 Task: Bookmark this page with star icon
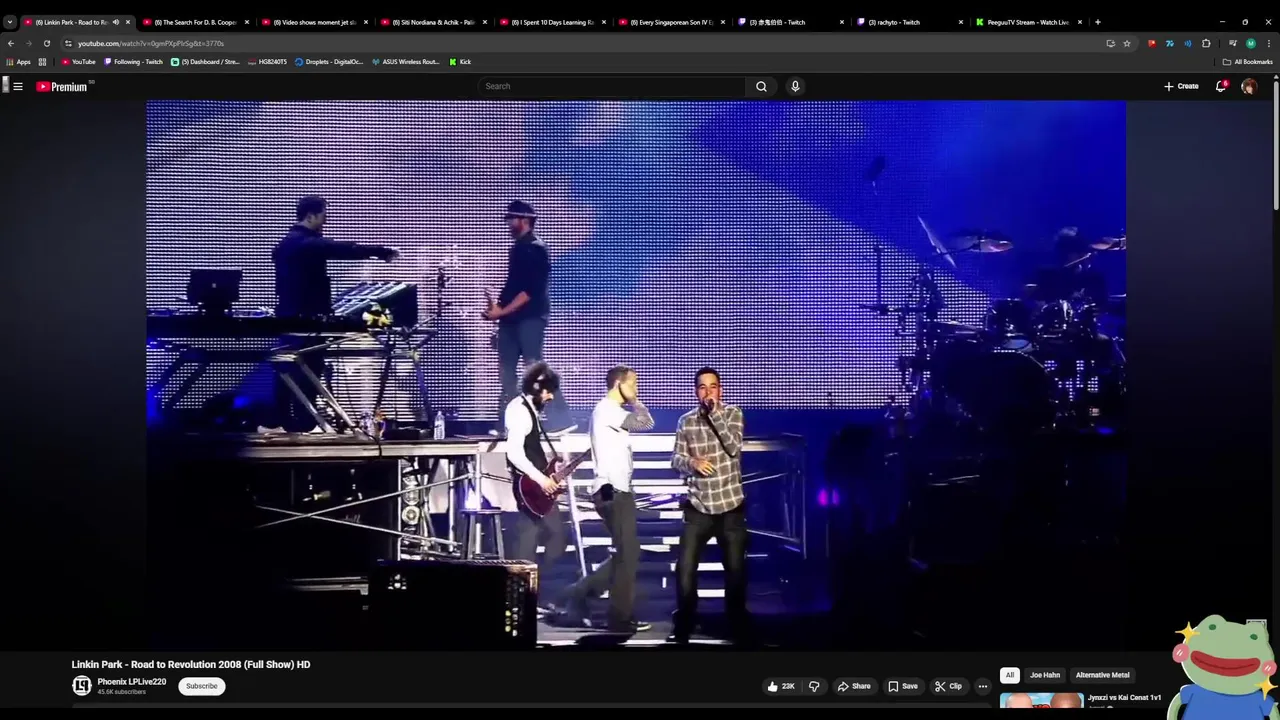pyautogui.click(x=1126, y=43)
